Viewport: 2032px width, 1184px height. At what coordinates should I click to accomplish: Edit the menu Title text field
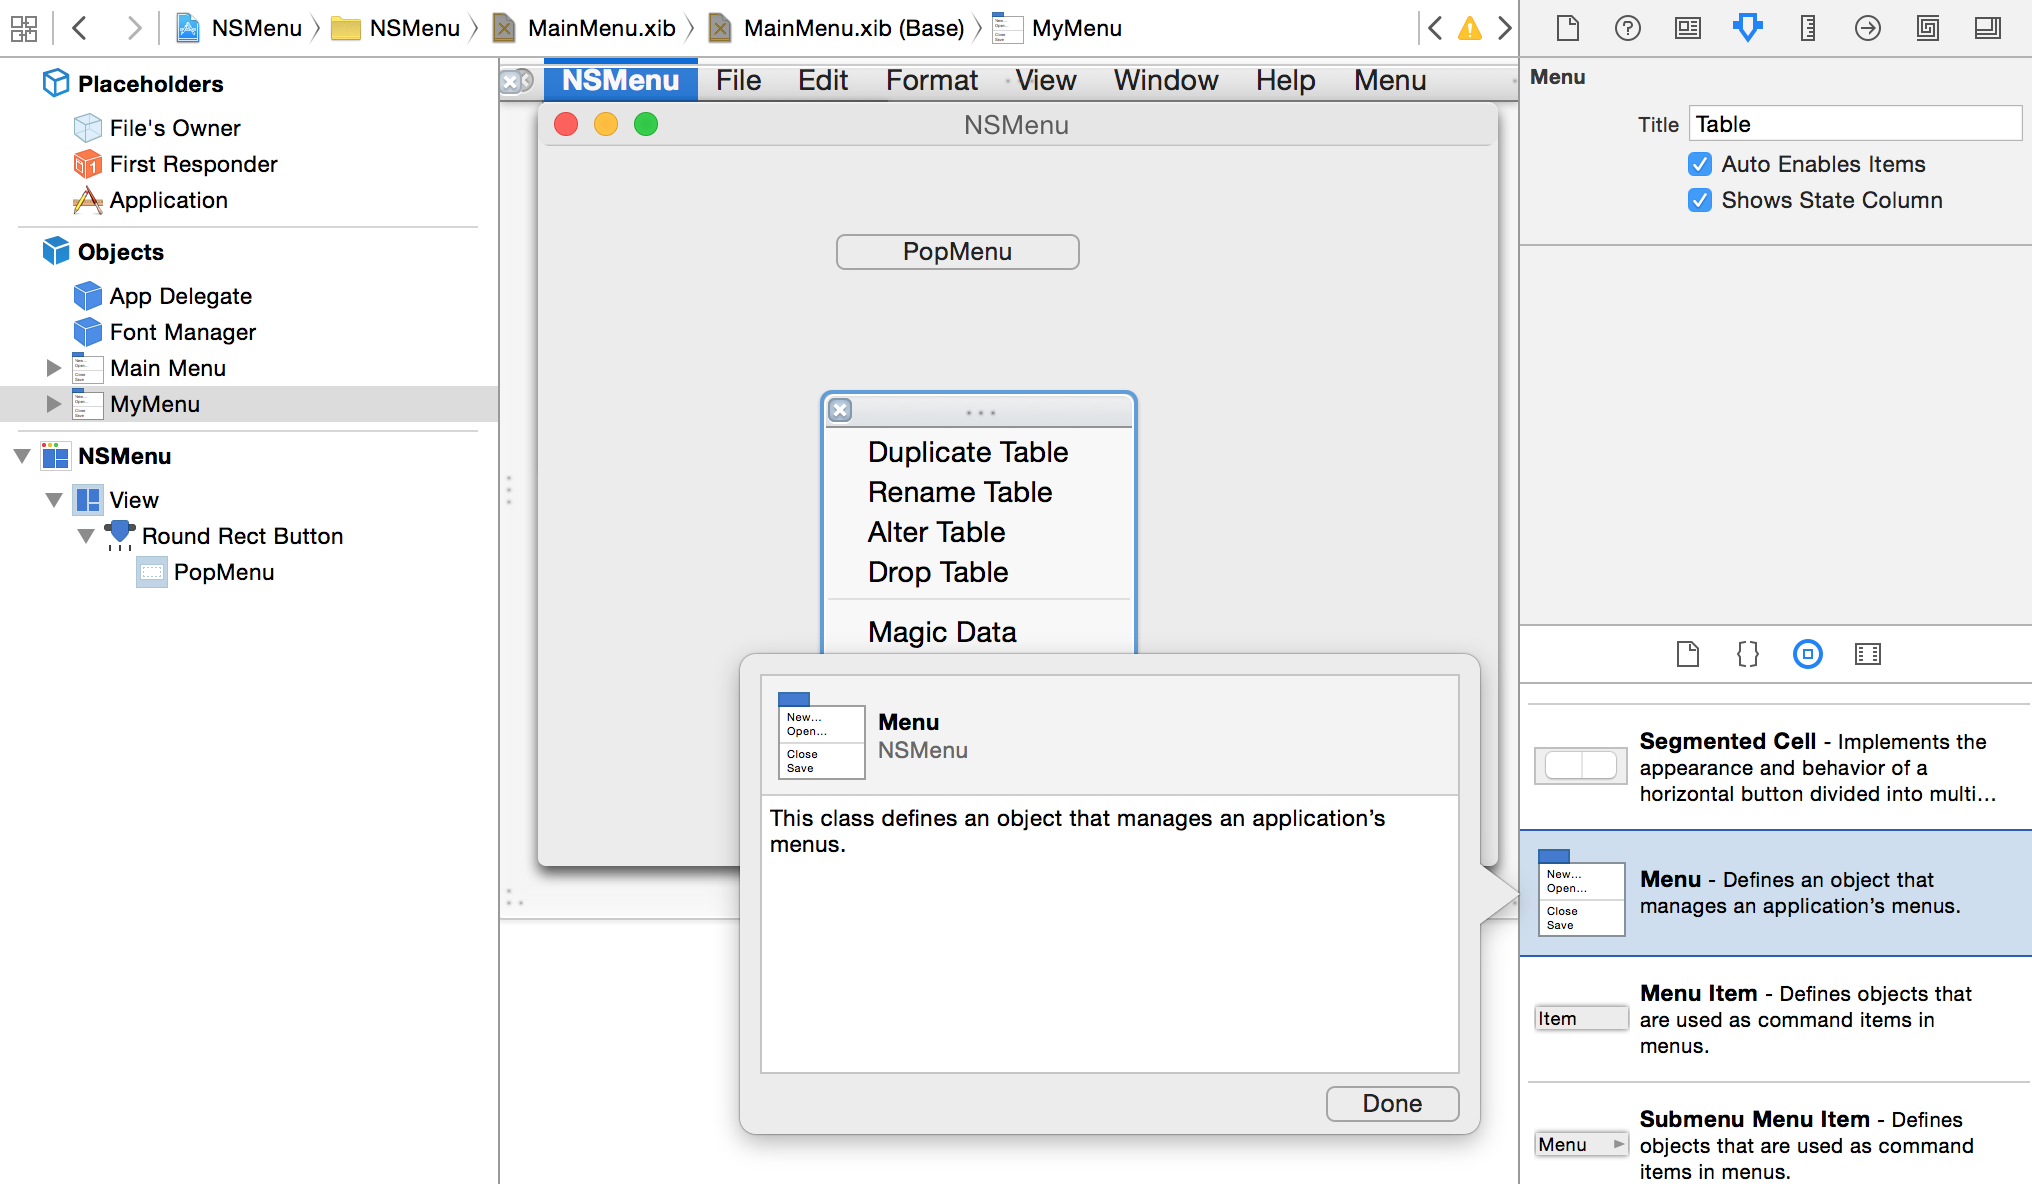click(x=1856, y=124)
